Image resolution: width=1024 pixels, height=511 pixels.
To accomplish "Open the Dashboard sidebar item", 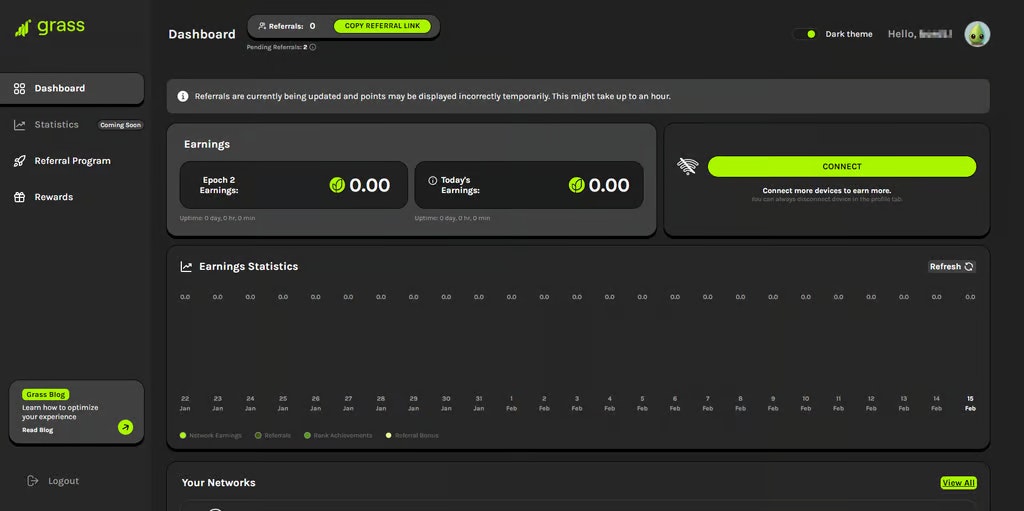I will click(x=72, y=88).
